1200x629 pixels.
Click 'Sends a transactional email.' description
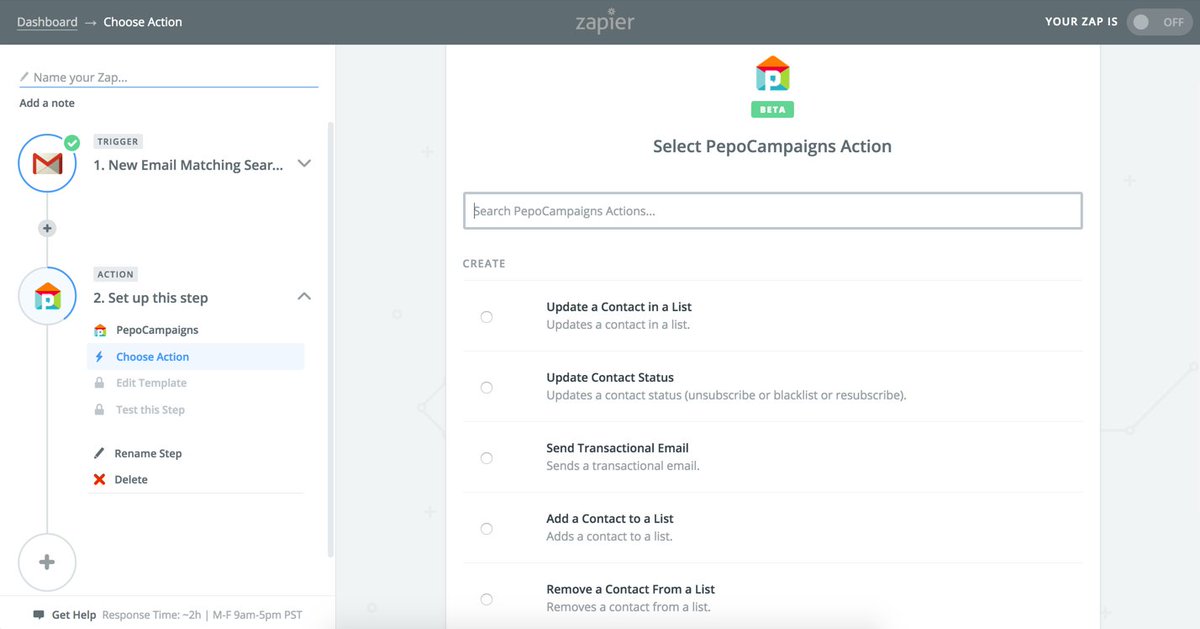623,466
